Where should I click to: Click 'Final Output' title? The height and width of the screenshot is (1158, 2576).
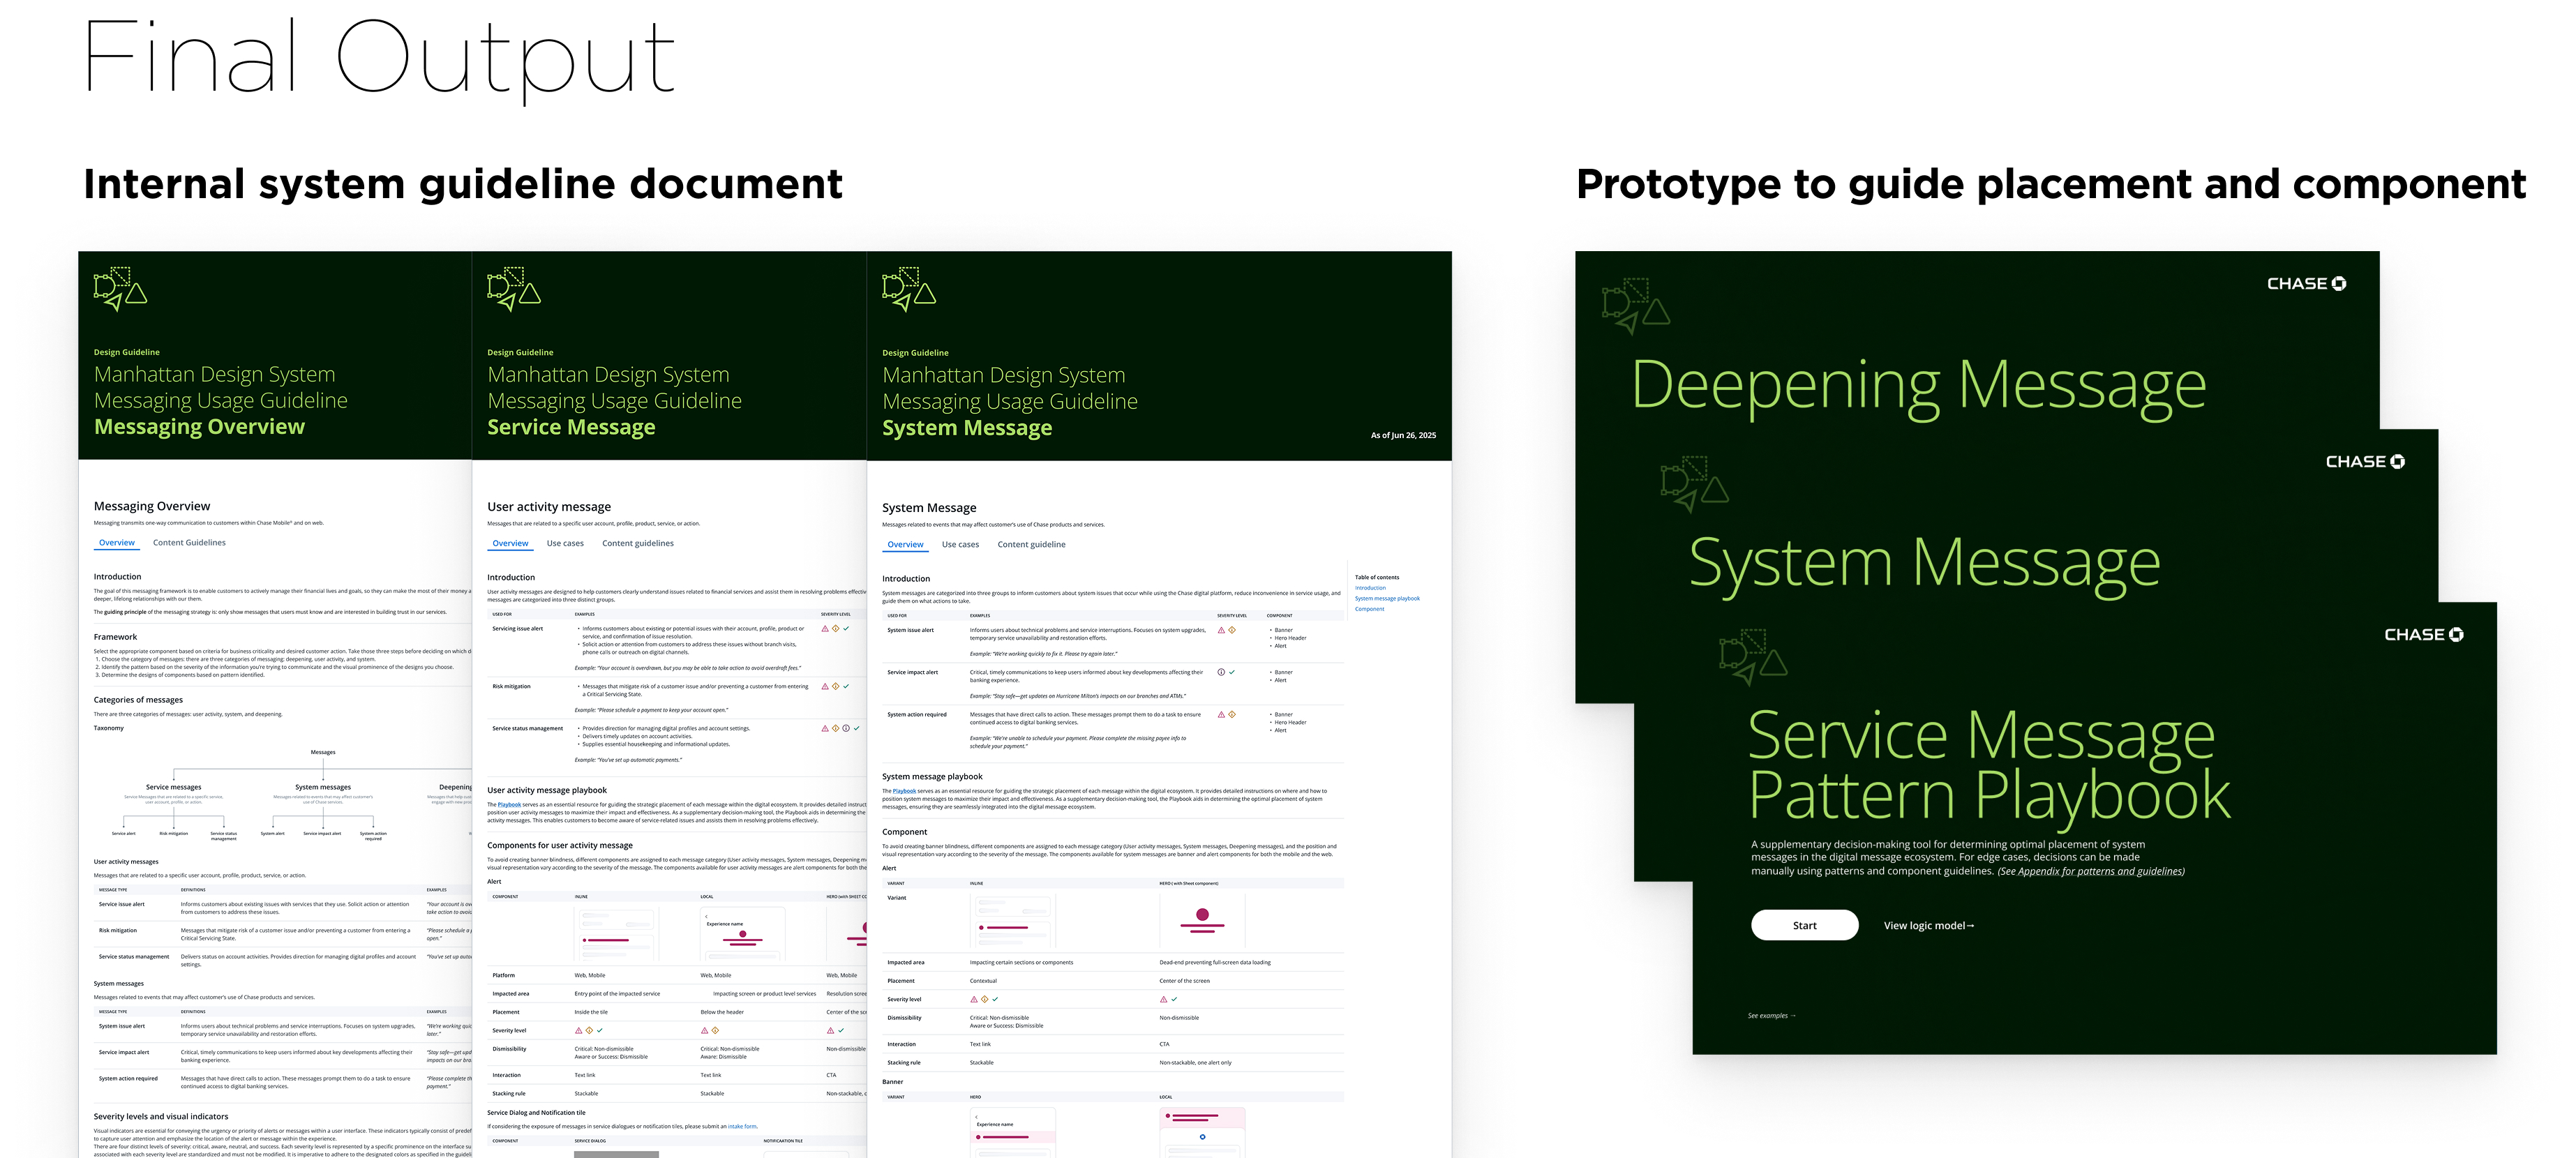(x=379, y=60)
